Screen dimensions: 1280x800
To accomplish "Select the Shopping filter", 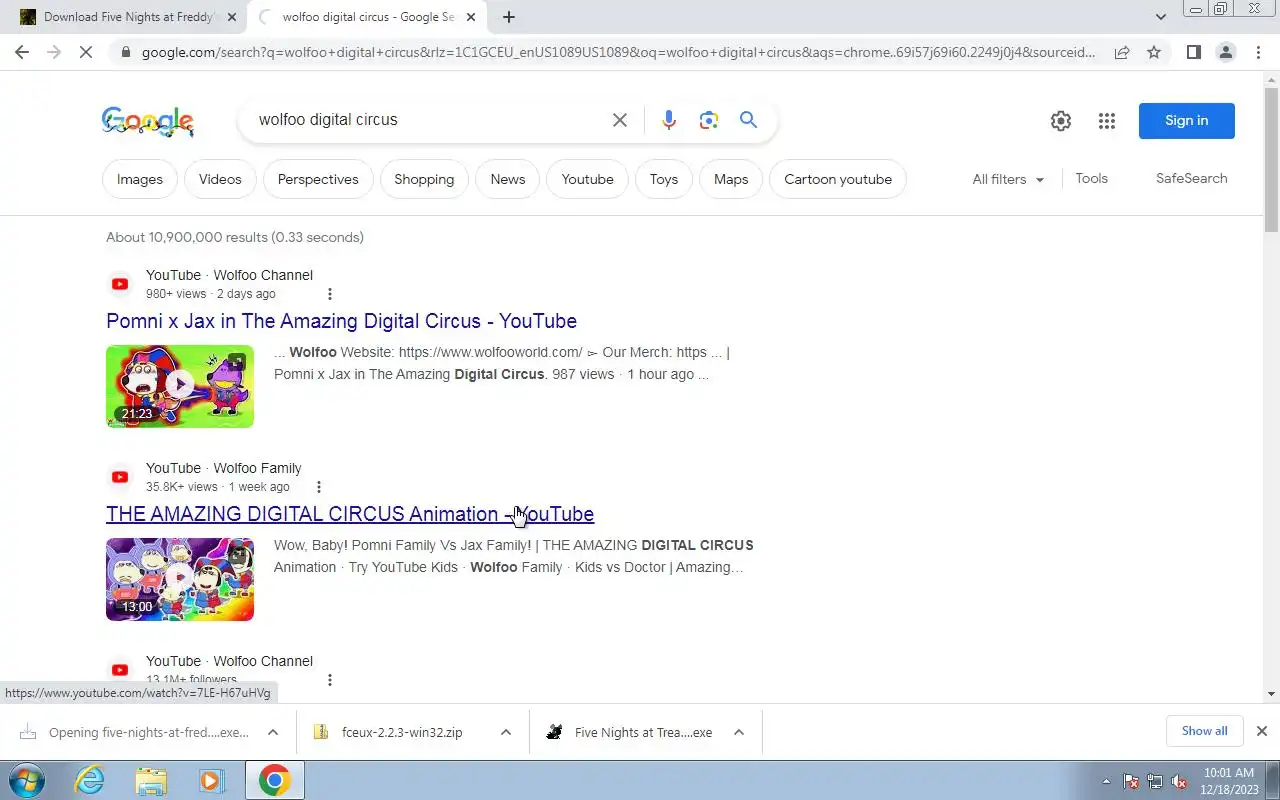I will [x=424, y=179].
